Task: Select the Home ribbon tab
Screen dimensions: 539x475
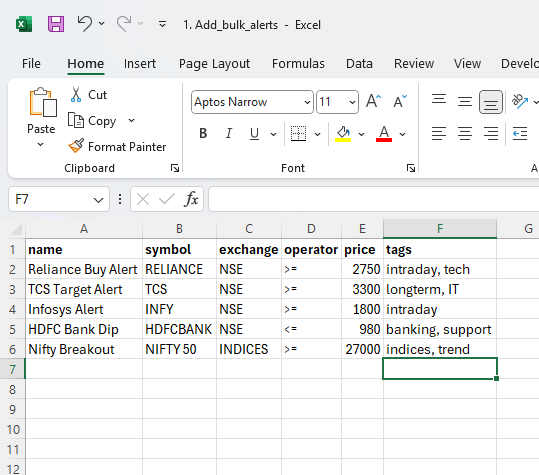Action: click(86, 64)
